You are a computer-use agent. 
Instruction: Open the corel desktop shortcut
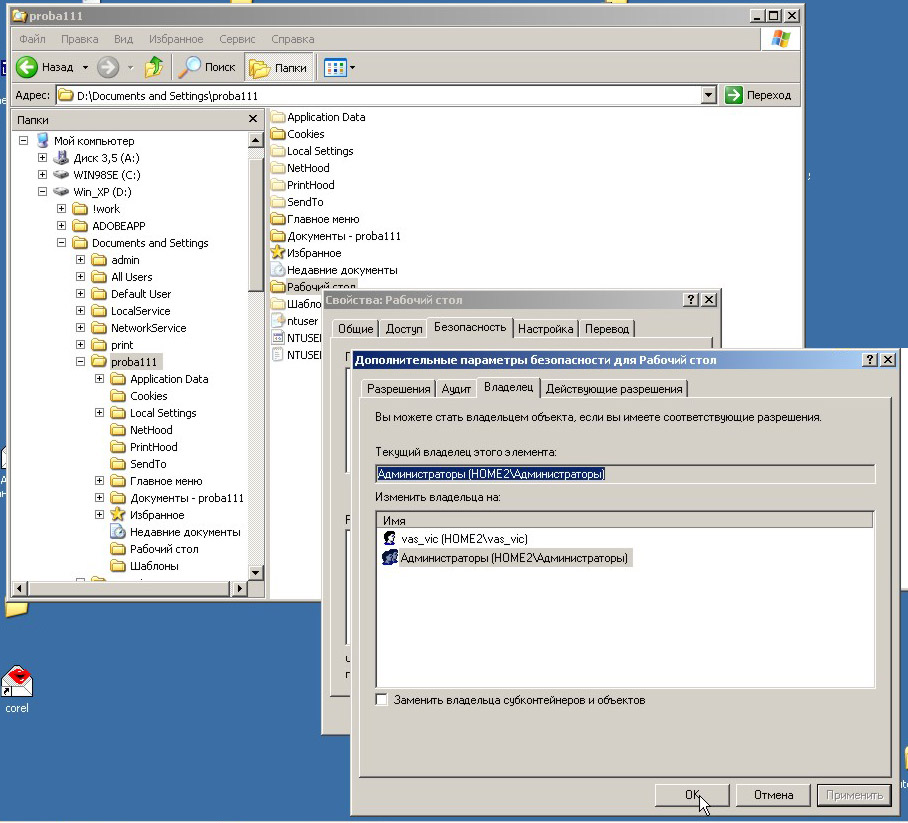(17, 683)
